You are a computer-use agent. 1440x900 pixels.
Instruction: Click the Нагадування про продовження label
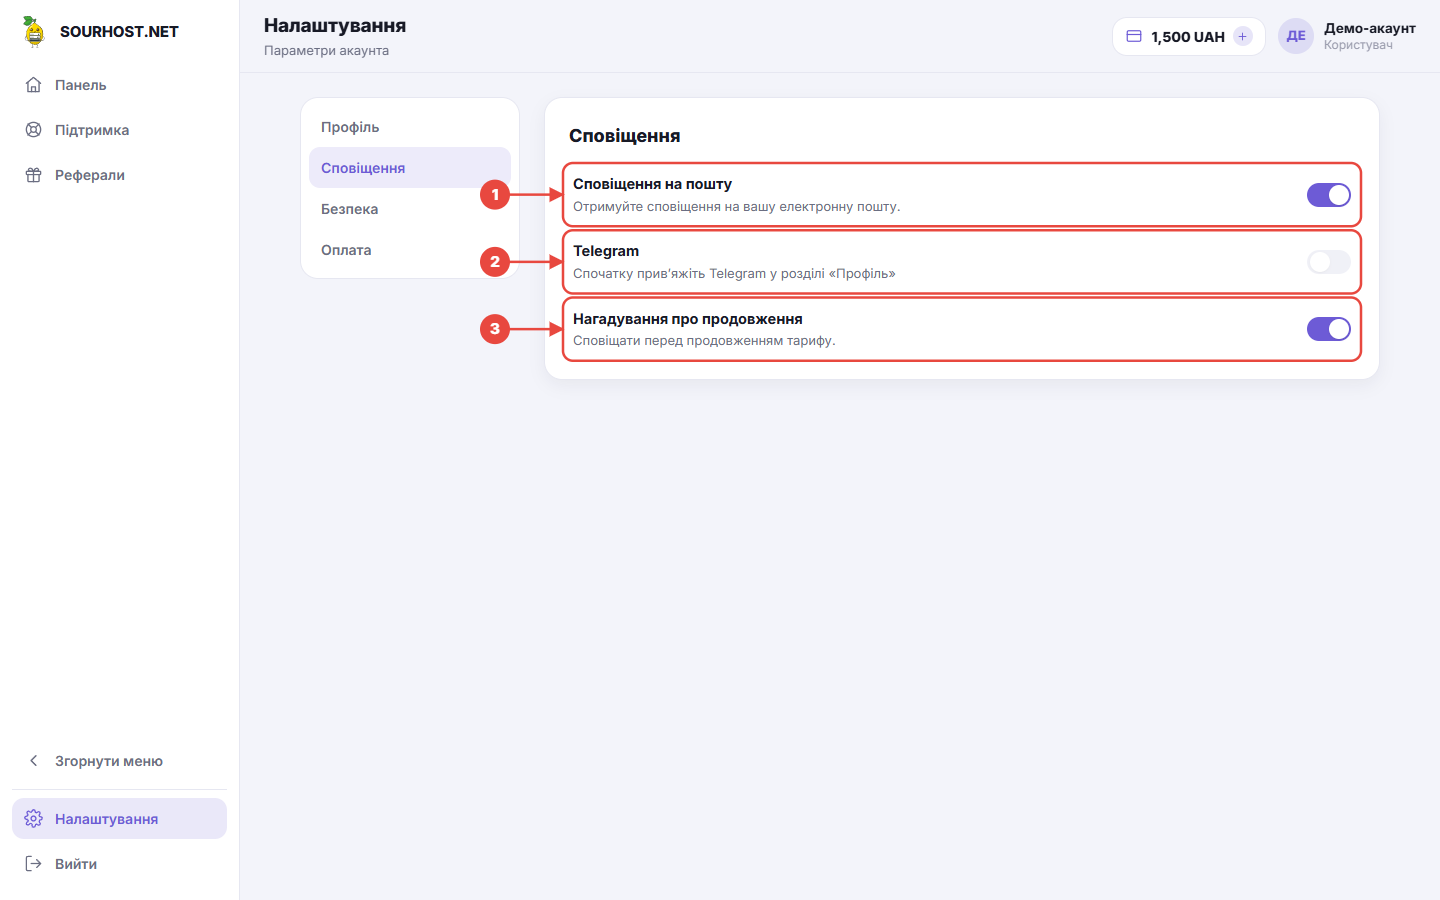[x=688, y=319]
